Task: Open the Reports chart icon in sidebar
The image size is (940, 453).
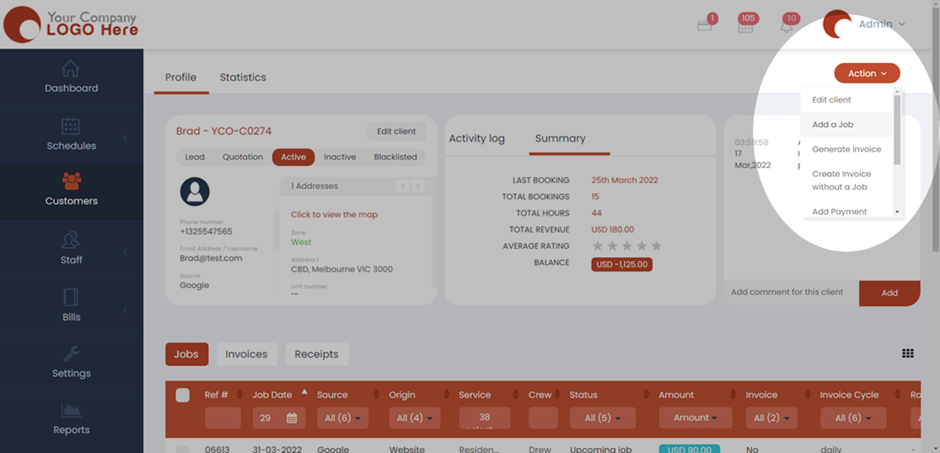Action: (70, 410)
